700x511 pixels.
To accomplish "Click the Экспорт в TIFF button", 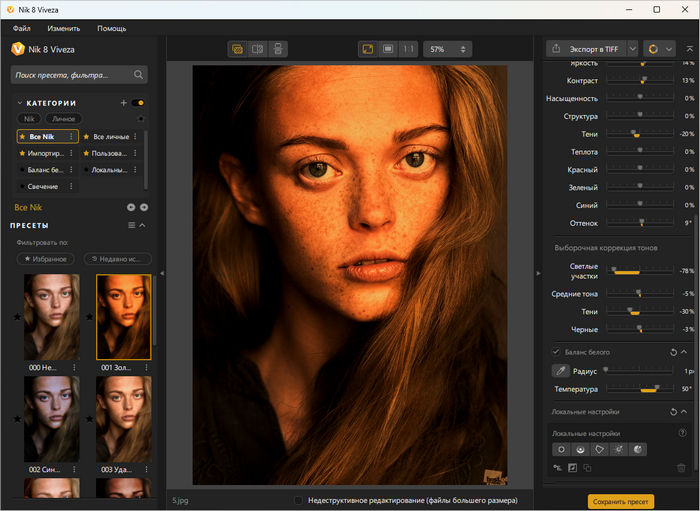I will tap(596, 48).
